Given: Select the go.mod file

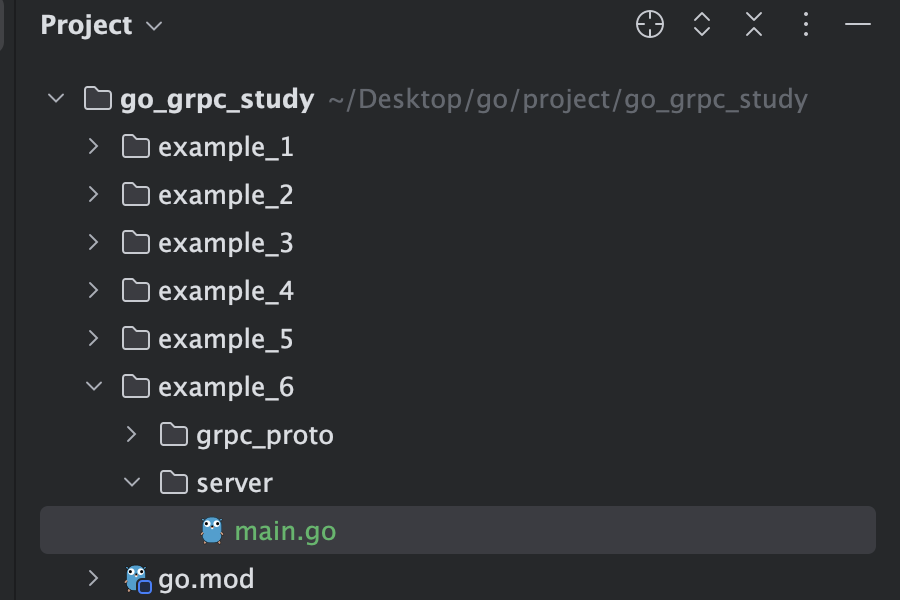Looking at the screenshot, I should (206, 578).
